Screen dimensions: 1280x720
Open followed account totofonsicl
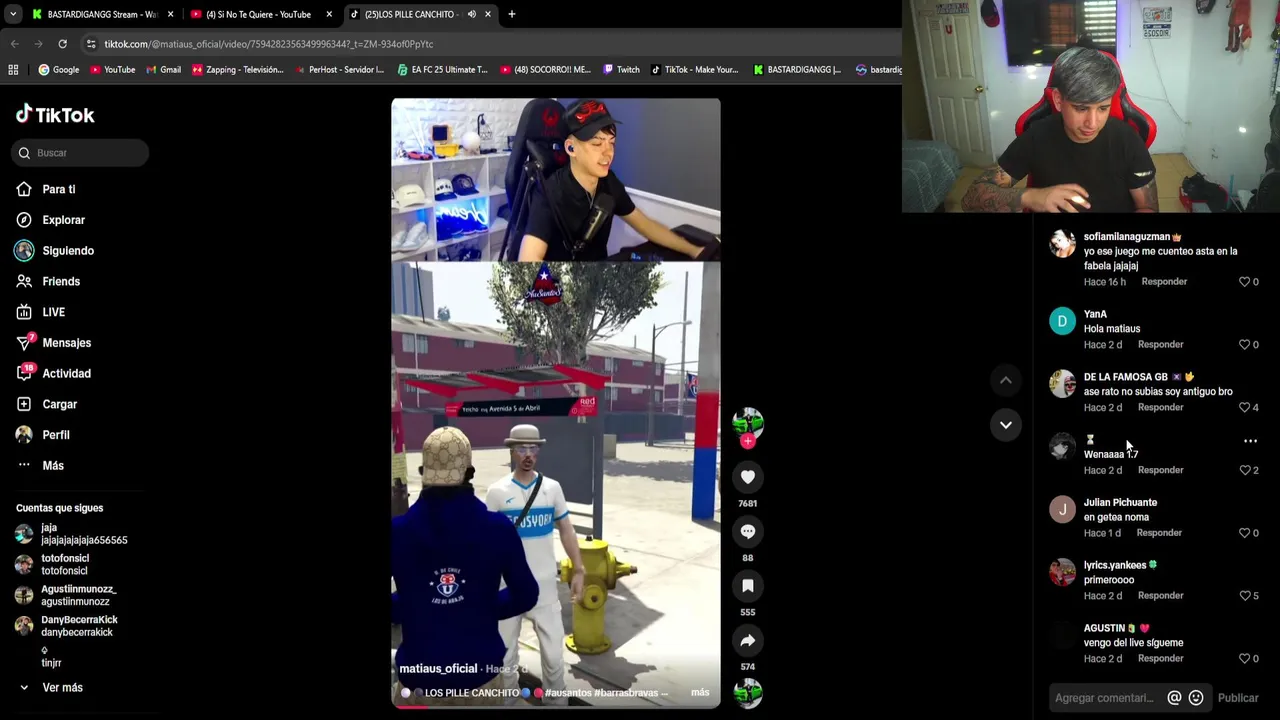[65, 564]
